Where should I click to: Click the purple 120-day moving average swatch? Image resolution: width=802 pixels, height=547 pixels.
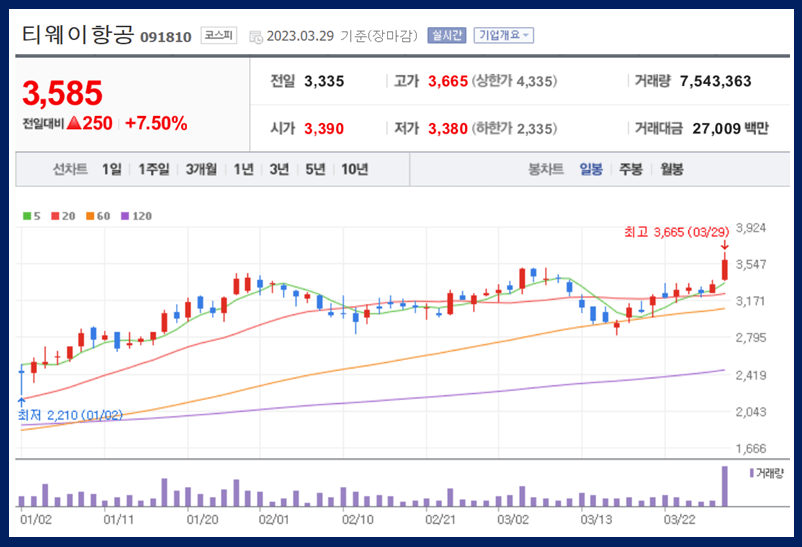tap(125, 216)
